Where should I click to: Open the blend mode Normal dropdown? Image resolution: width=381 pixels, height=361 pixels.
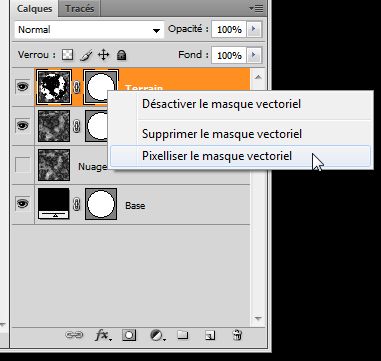click(x=89, y=30)
